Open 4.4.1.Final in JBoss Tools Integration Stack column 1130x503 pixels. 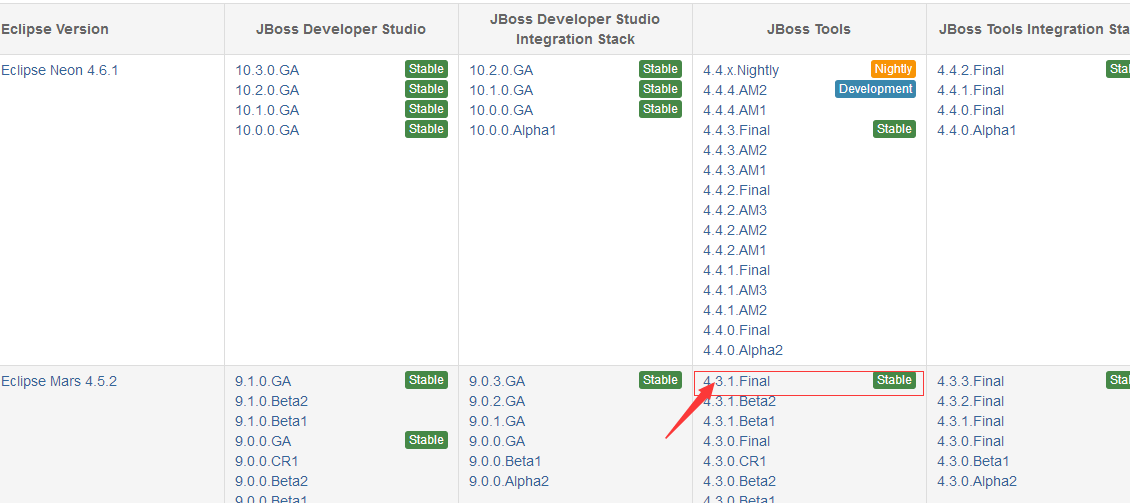971,90
